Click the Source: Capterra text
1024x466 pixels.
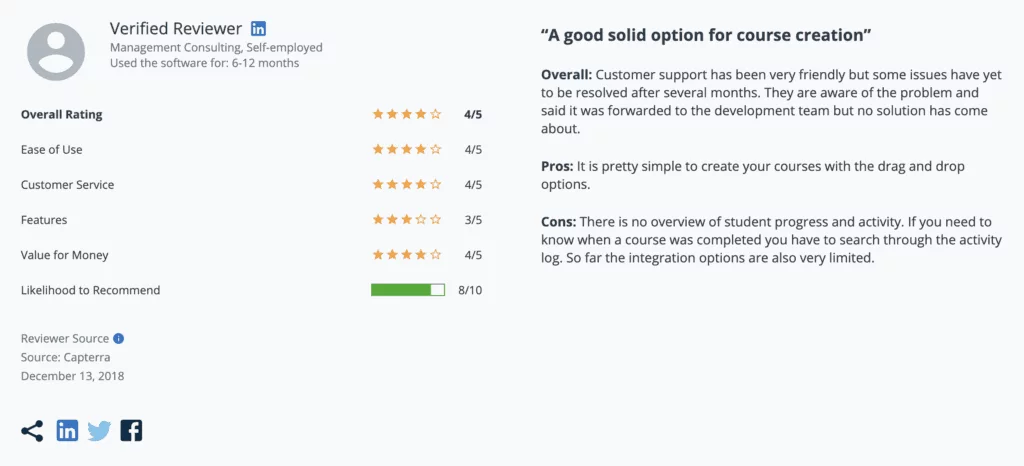click(x=65, y=358)
